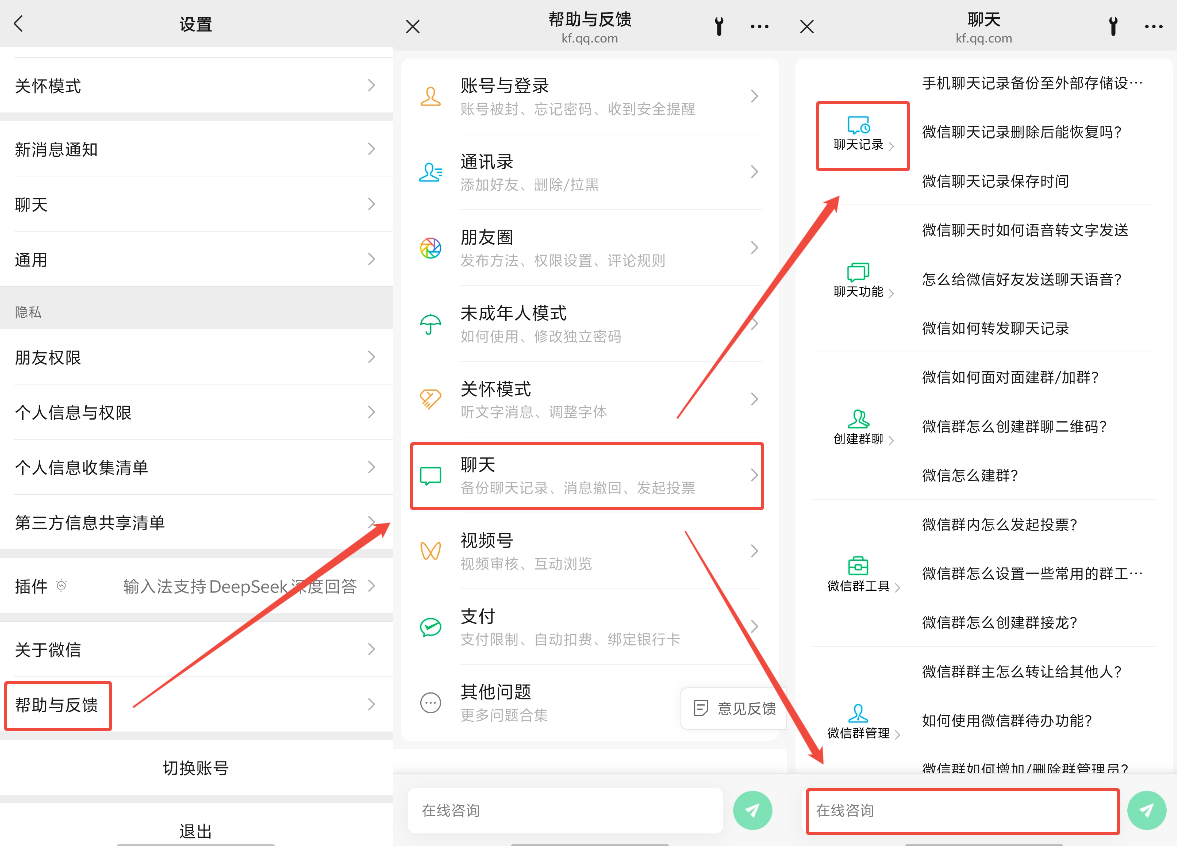Tap the 聊天 speech bubble icon
The width and height of the screenshot is (1177, 846).
(x=430, y=475)
